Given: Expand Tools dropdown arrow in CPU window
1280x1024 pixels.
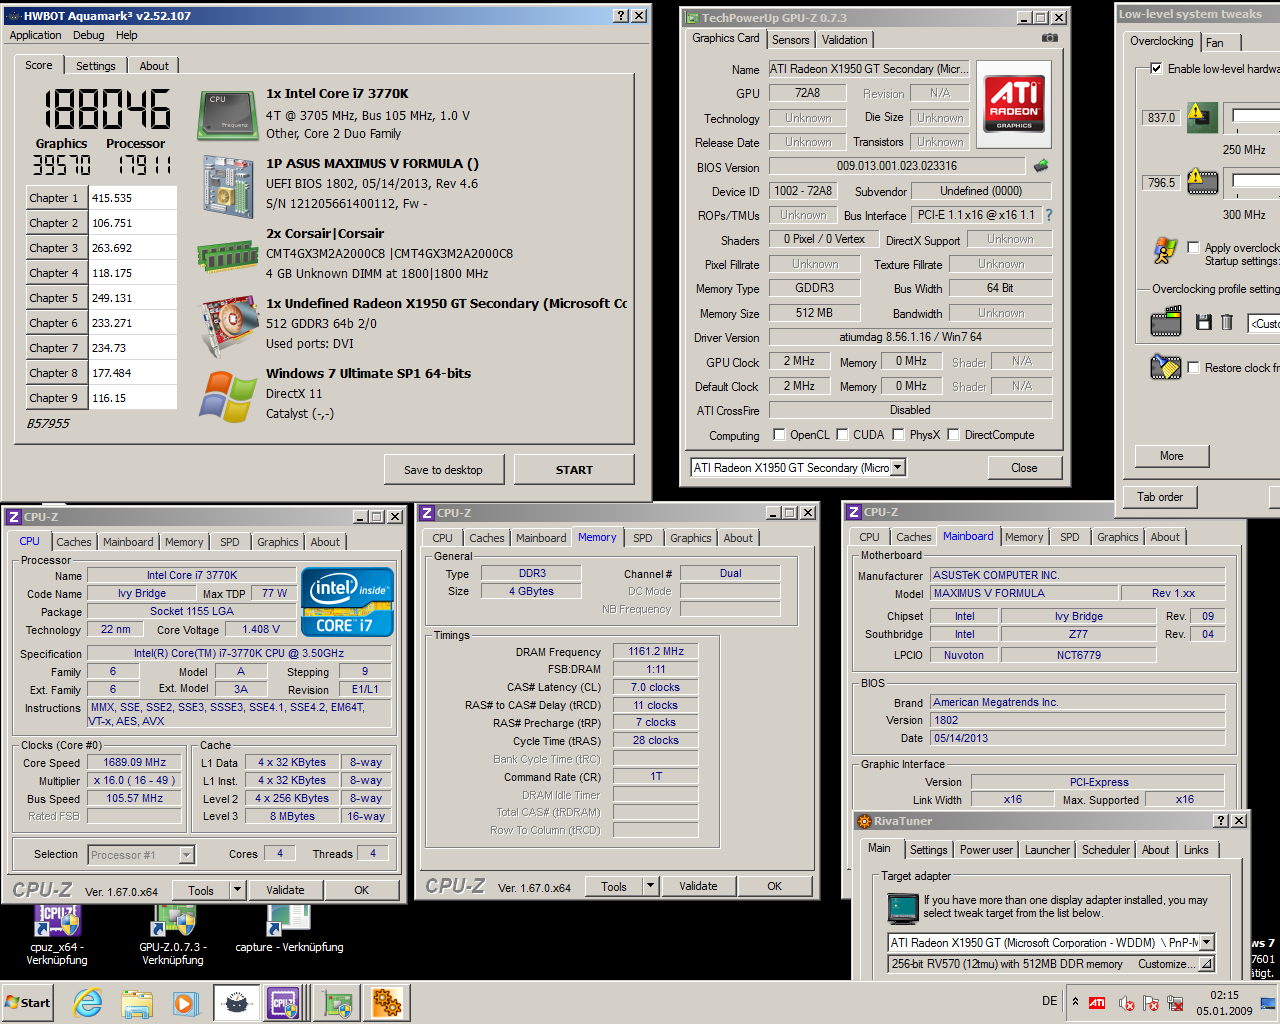Looking at the screenshot, I should point(237,890).
